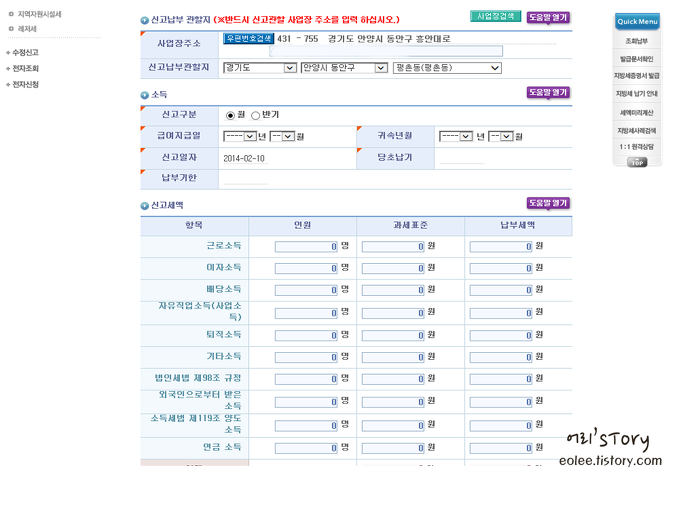Click 지방세증명서 발급 in Quick Menu
Viewport: 683px width, 512px height.
click(x=637, y=76)
